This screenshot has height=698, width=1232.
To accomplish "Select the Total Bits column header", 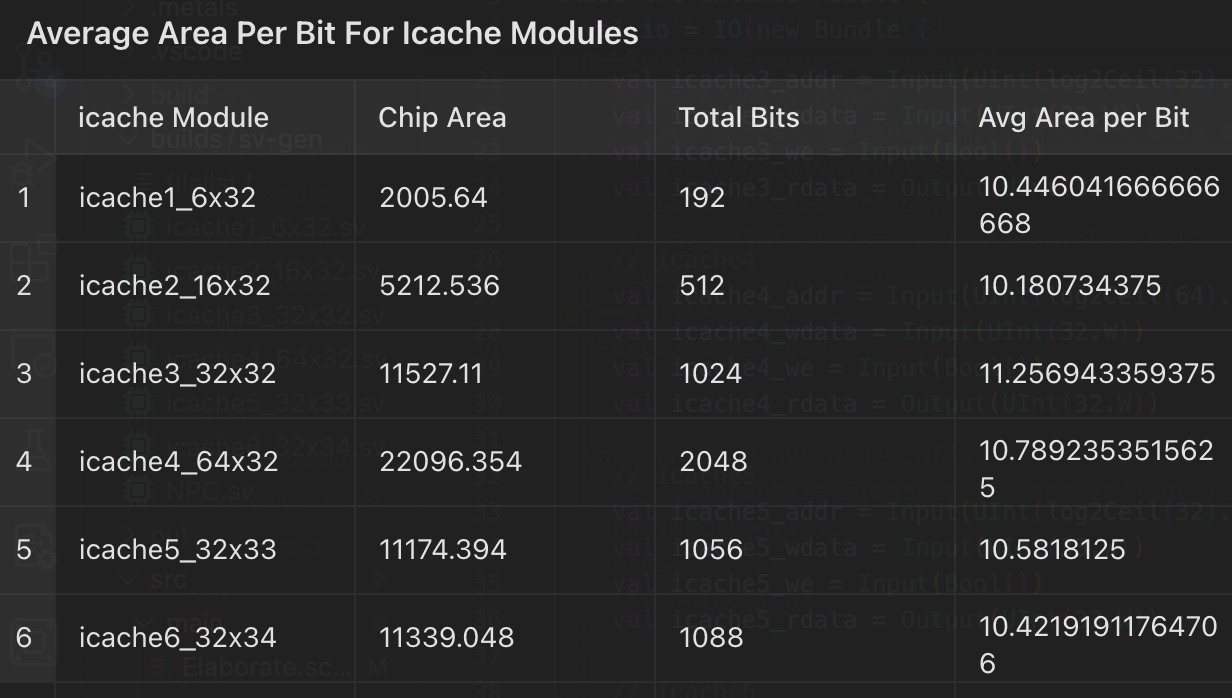I will tap(739, 118).
